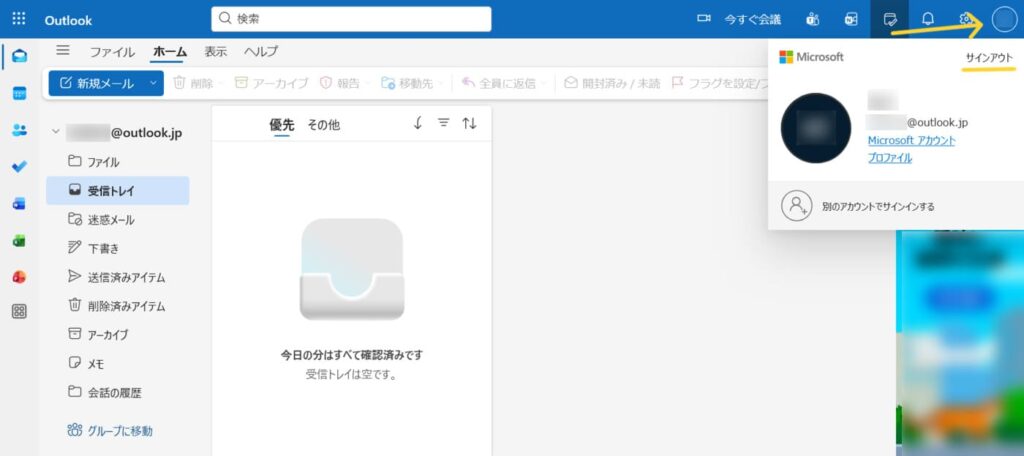Viewport: 1024px width, 456px height.
Task: Click 全員に返信 reply all button
Action: click(x=498, y=83)
